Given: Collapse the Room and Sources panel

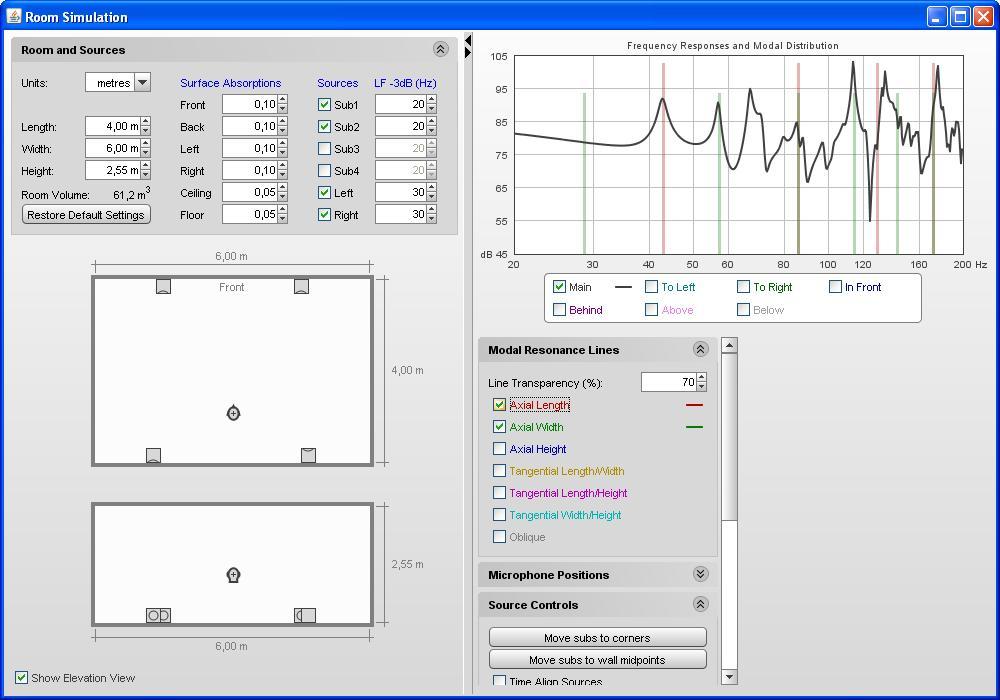Looking at the screenshot, I should tap(440, 49).
